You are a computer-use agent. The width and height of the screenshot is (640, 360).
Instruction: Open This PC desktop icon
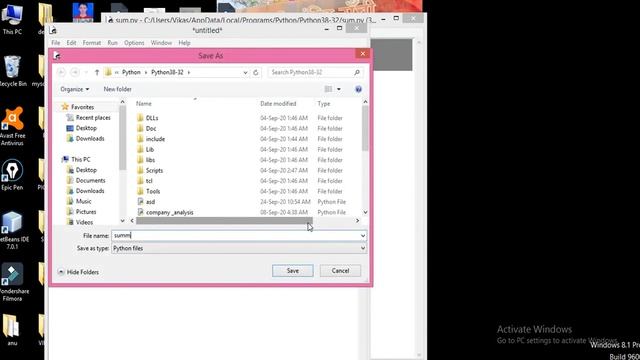point(12,20)
